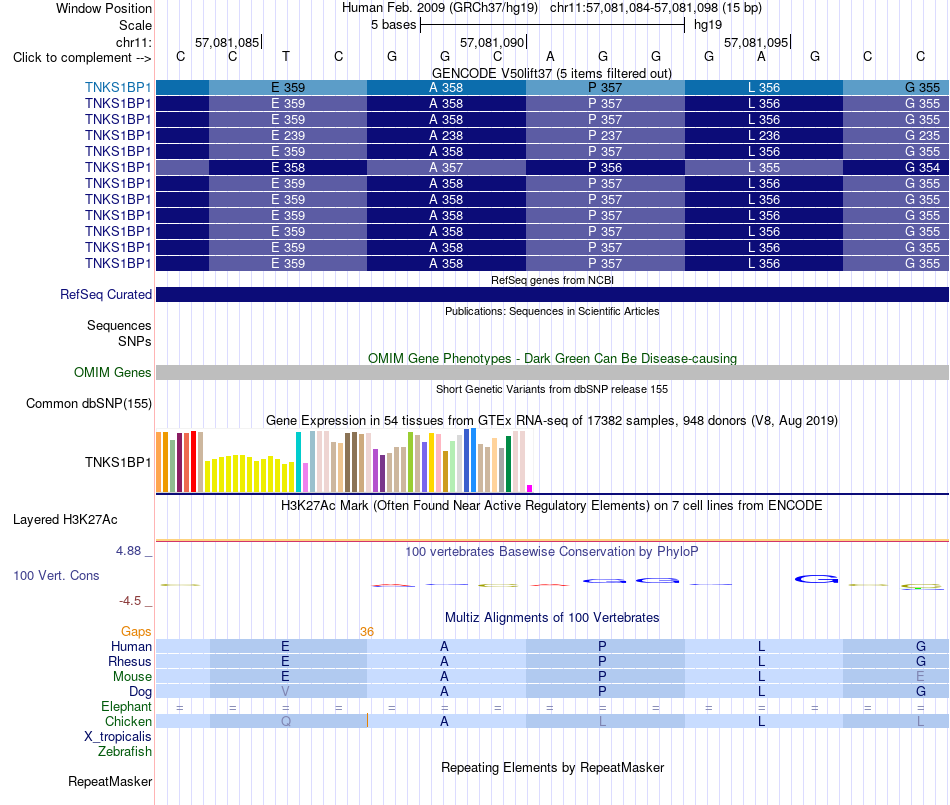Select the X_tropicalis alignment row label

point(118,737)
